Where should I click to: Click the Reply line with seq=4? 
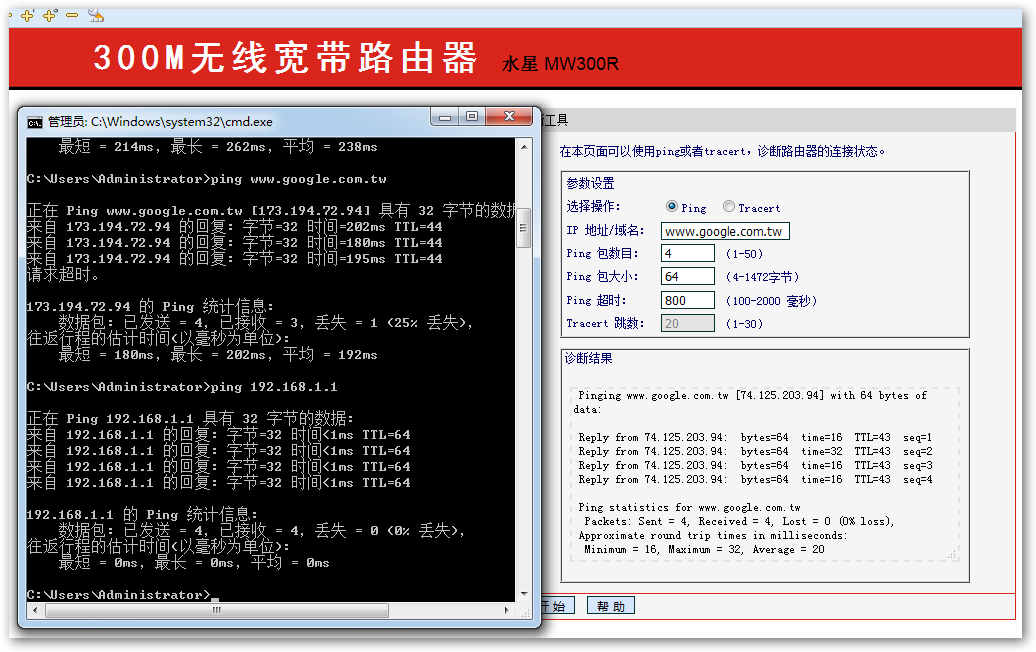coord(755,480)
